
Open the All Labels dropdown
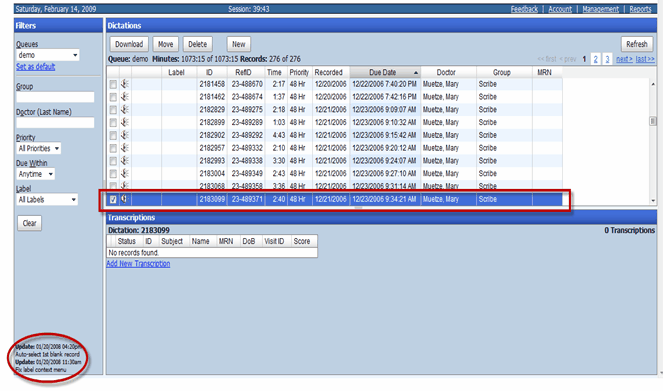coord(47,200)
